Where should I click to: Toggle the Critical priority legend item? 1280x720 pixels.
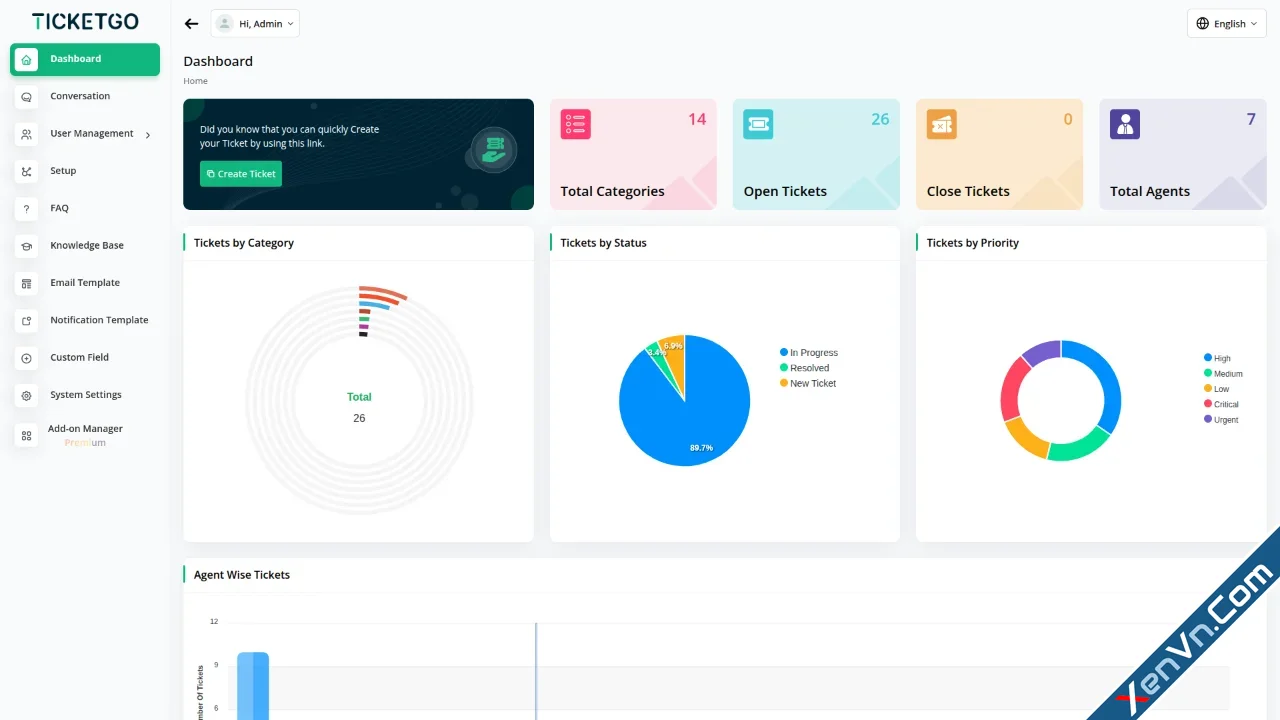click(1221, 404)
